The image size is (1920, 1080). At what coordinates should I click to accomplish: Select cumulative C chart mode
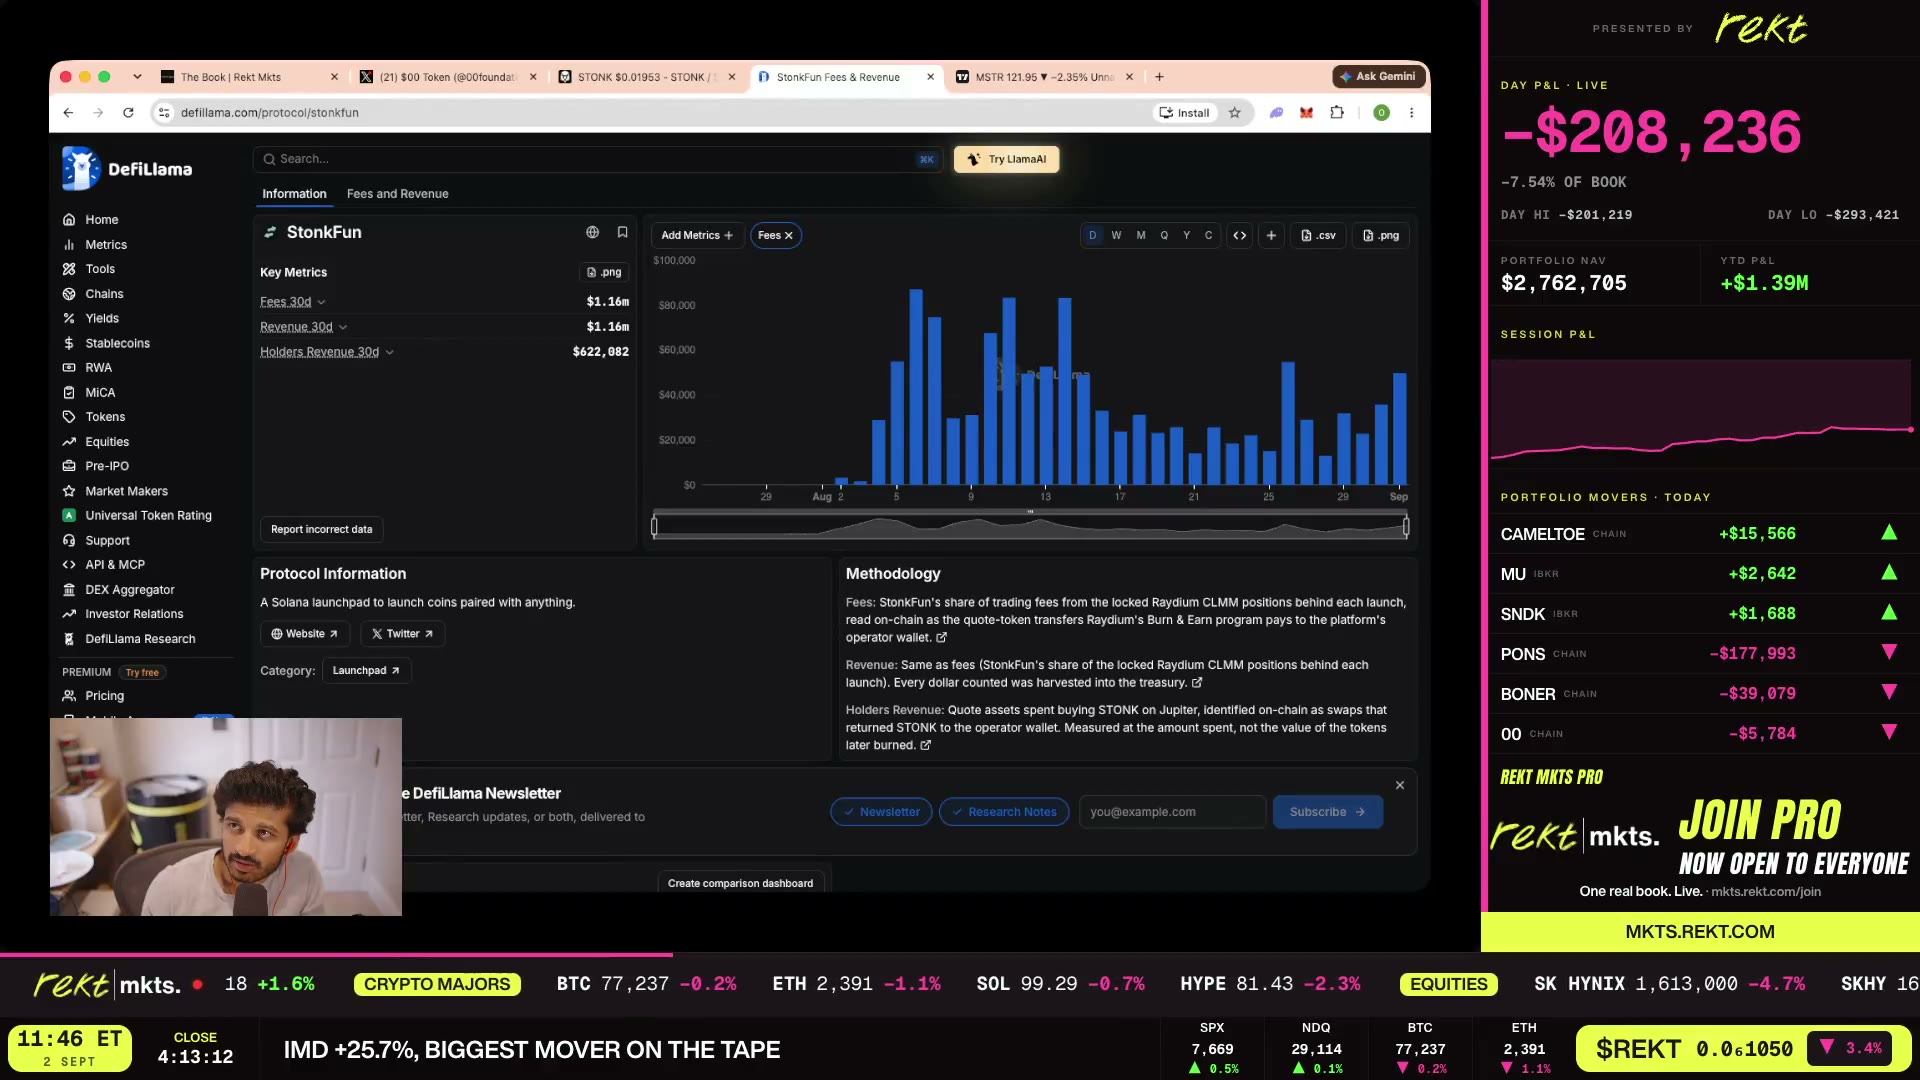click(1209, 236)
